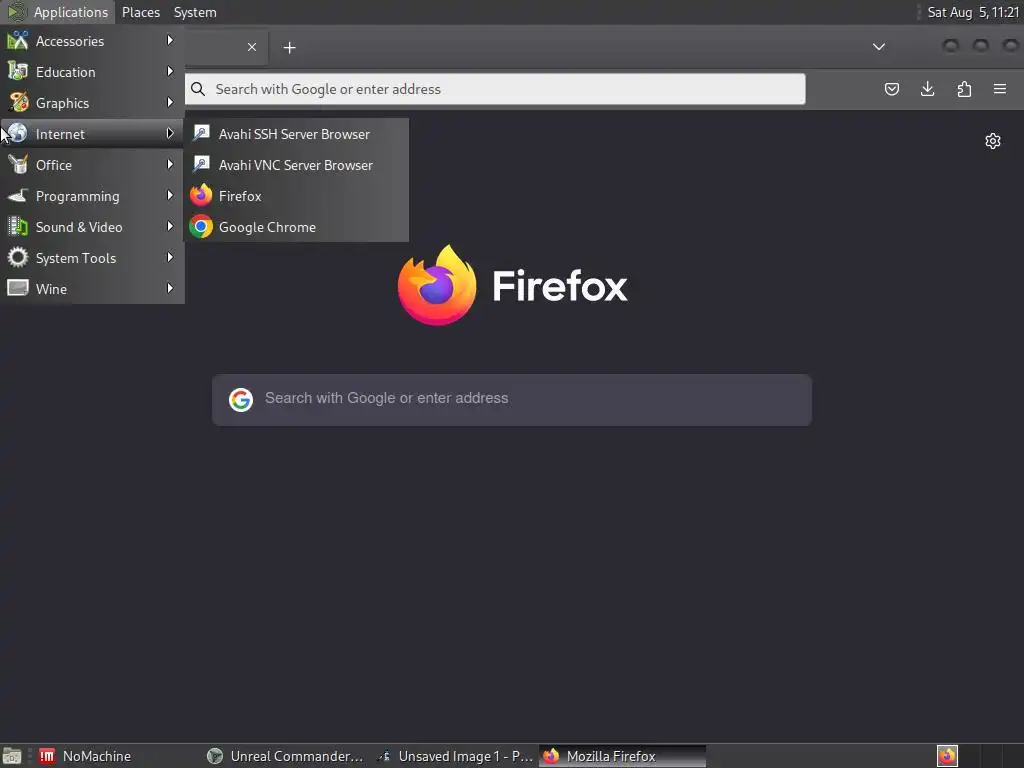
Task: Click the Avahi VNC Server icon
Action: pyautogui.click(x=201, y=165)
